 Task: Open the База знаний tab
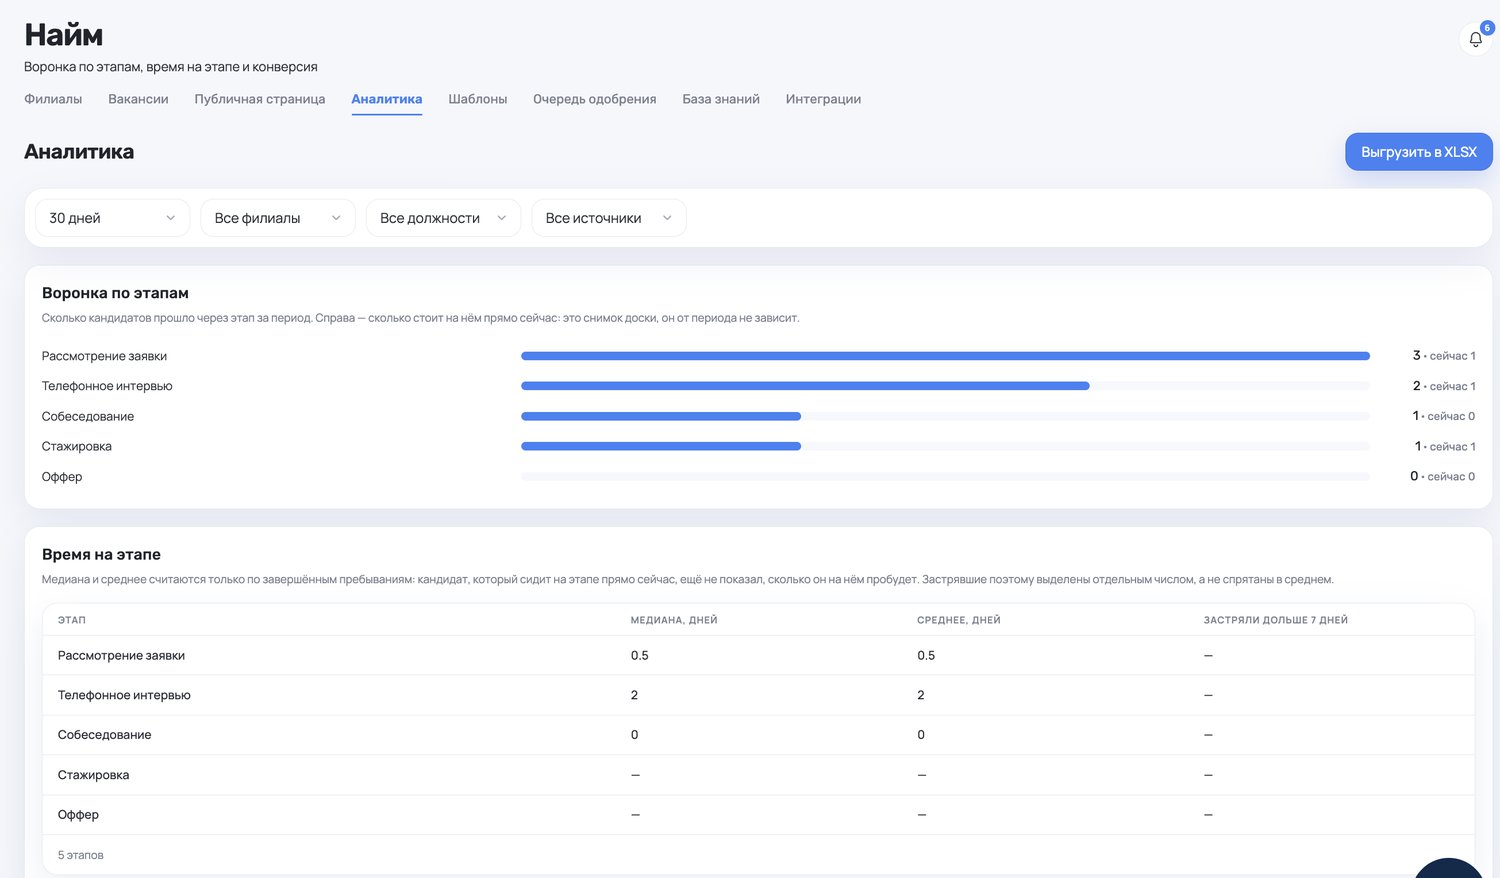721,99
